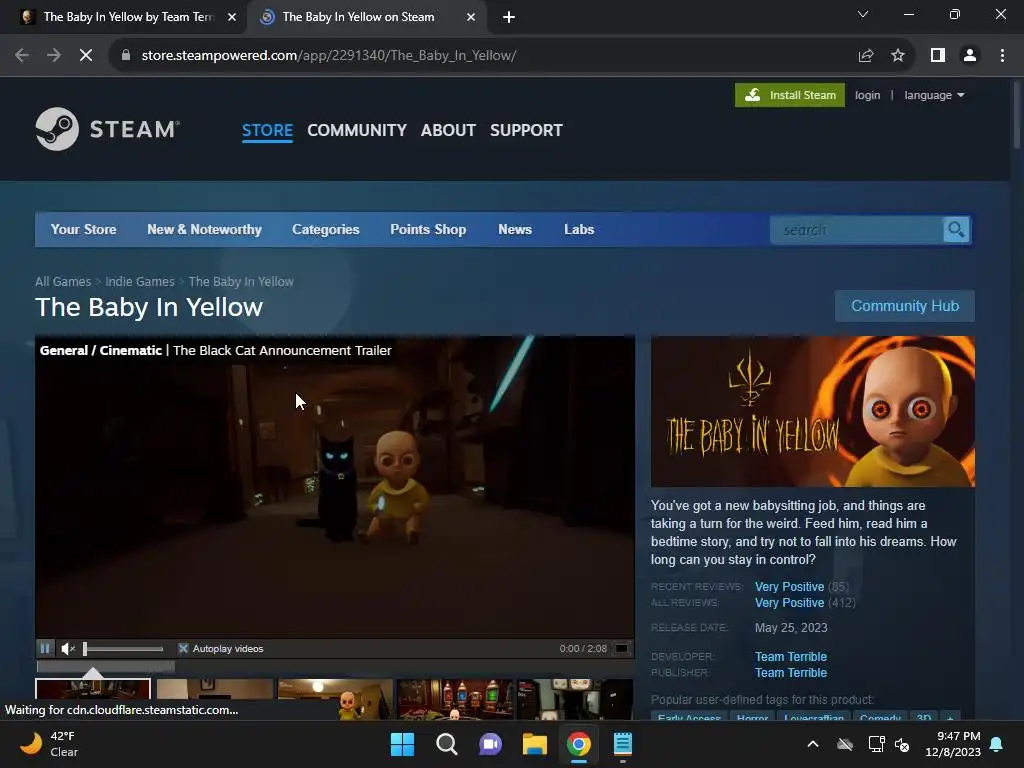This screenshot has height=768, width=1024.
Task: Open the COMMUNITY top navigation item
Action: (357, 131)
